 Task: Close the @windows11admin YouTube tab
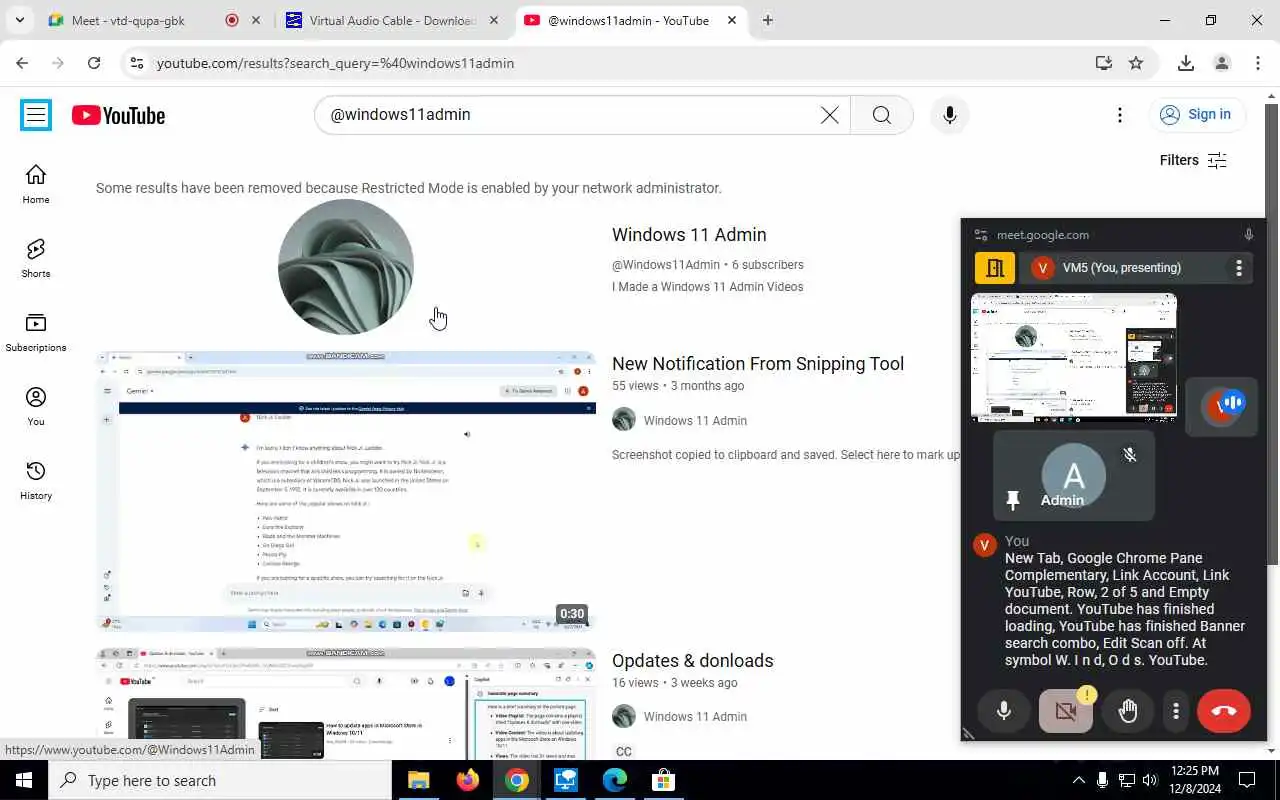(732, 20)
